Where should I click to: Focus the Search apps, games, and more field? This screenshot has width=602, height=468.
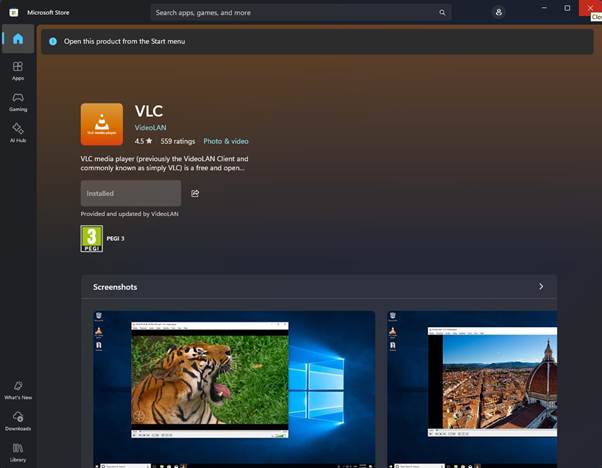(301, 12)
